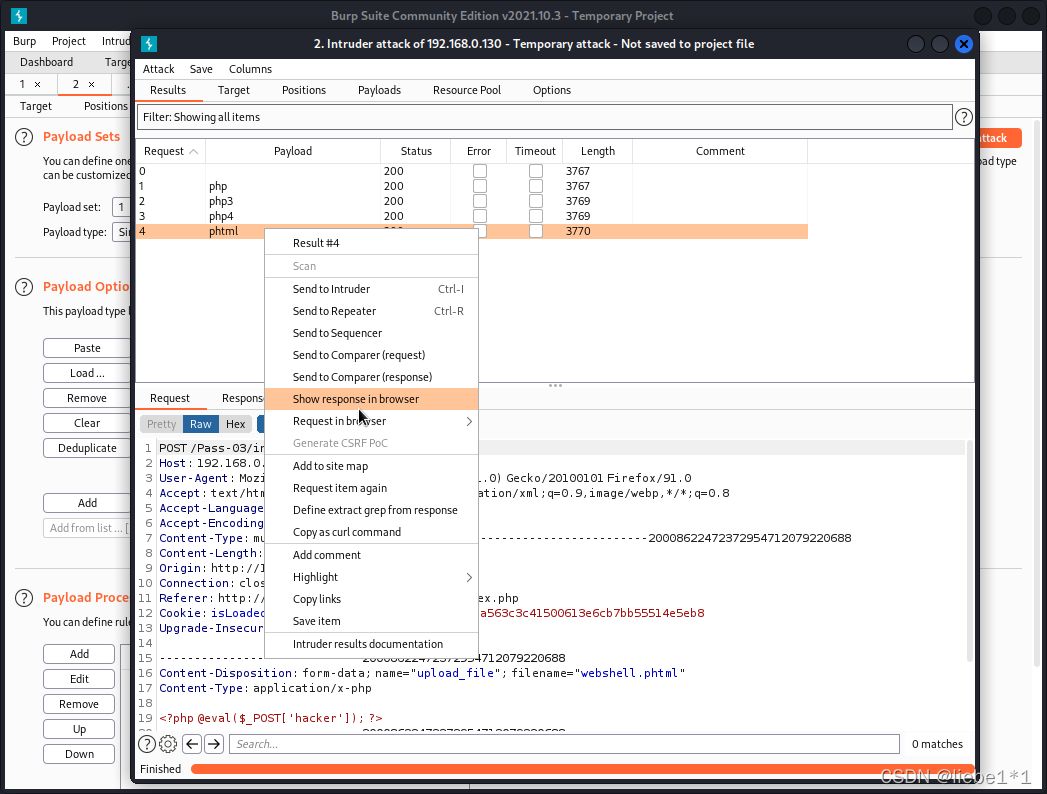The image size is (1047, 794).
Task: Switch to Resource Pool tab
Action: click(467, 90)
